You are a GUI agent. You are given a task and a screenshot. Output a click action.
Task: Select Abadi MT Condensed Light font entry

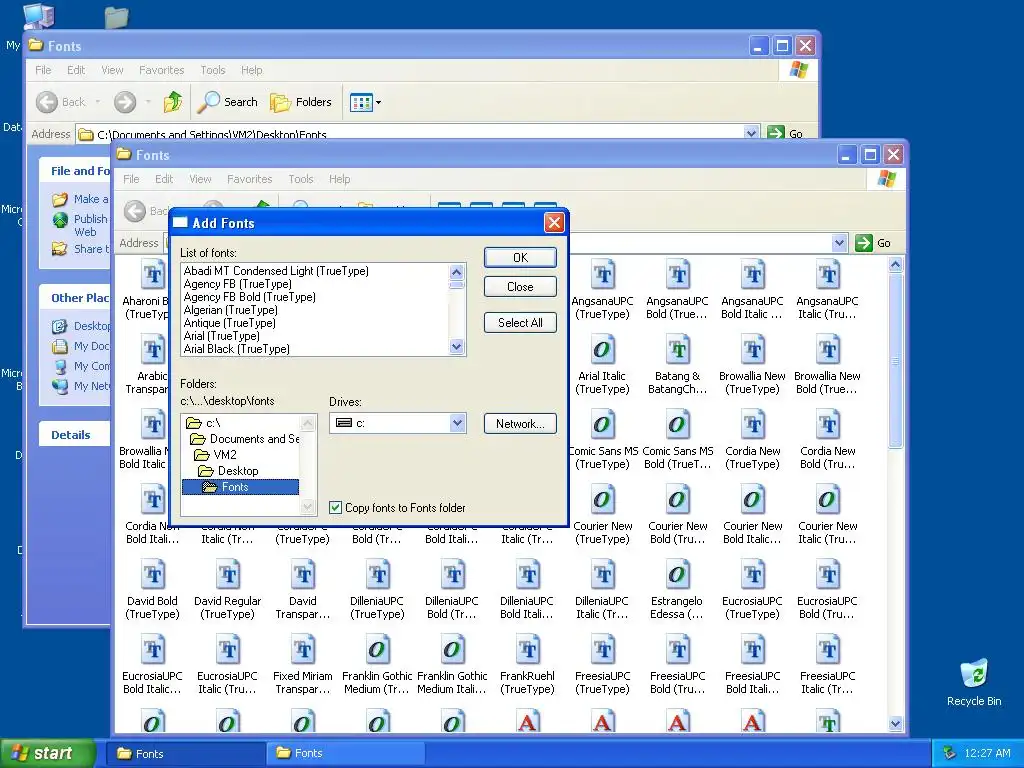pyautogui.click(x=276, y=270)
